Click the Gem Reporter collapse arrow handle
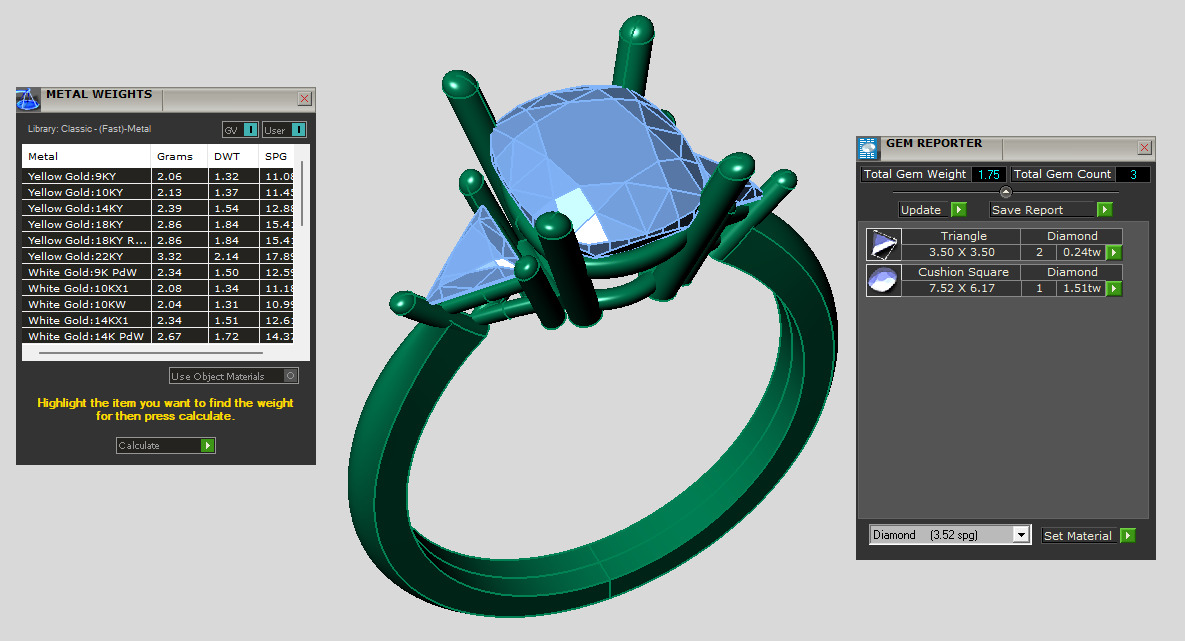1185x641 pixels. [1005, 192]
